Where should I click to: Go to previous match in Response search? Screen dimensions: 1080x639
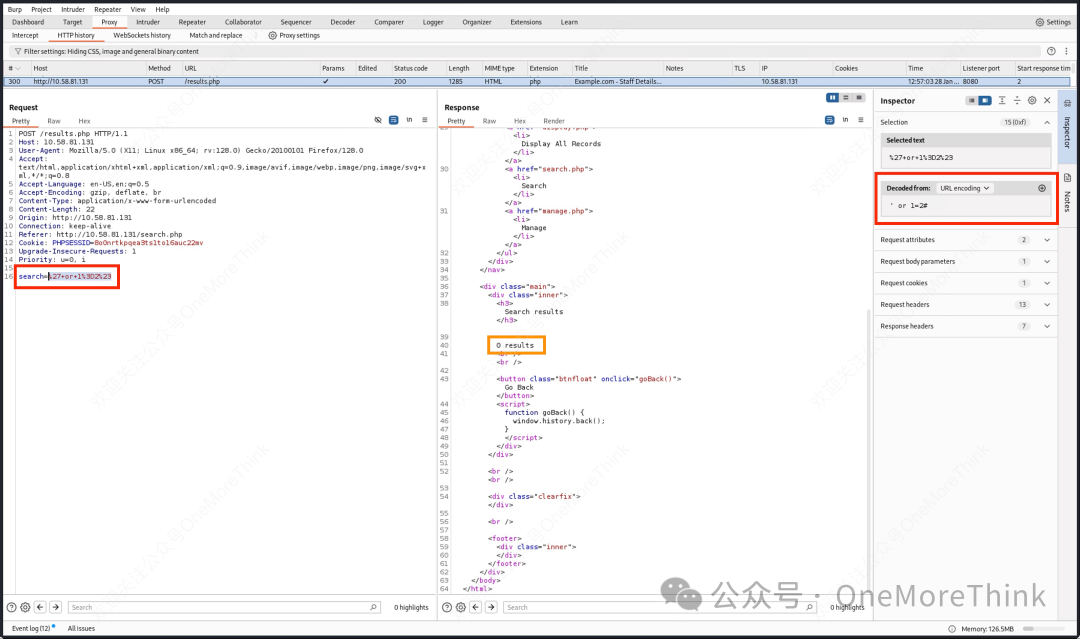[x=475, y=607]
